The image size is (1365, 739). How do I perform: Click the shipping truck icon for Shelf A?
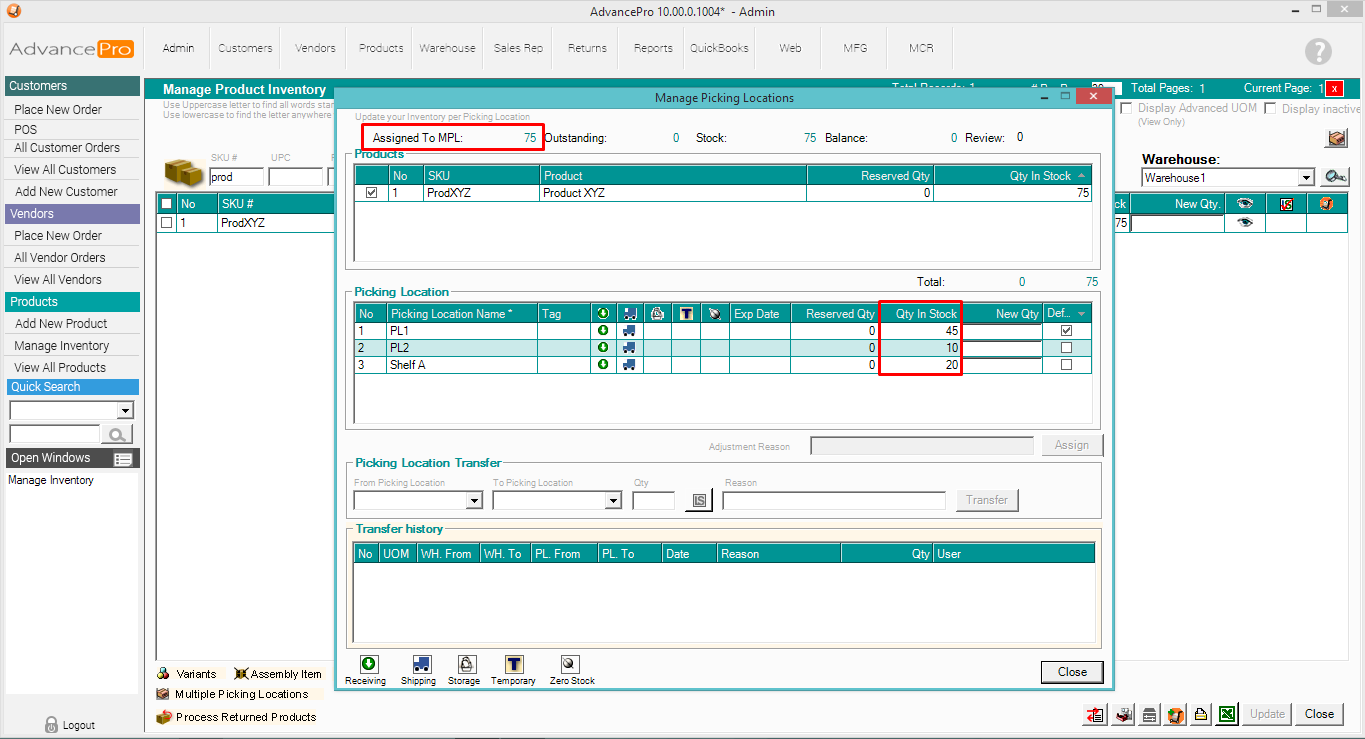(x=629, y=365)
